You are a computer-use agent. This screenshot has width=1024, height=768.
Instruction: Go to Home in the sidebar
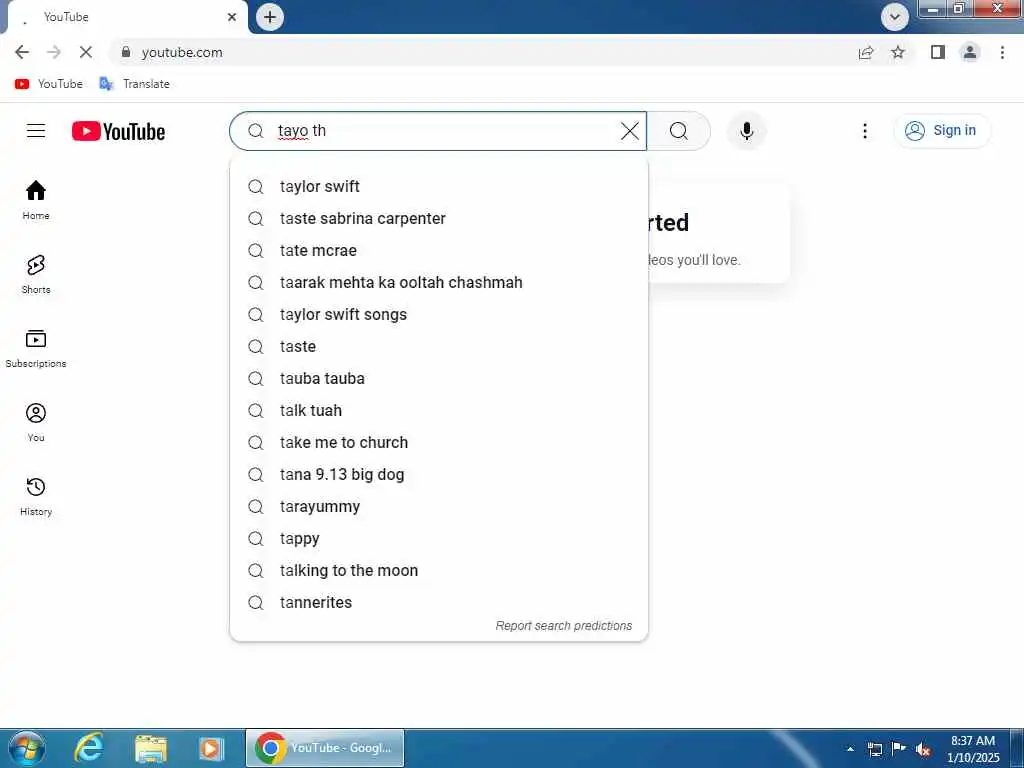pyautogui.click(x=36, y=200)
